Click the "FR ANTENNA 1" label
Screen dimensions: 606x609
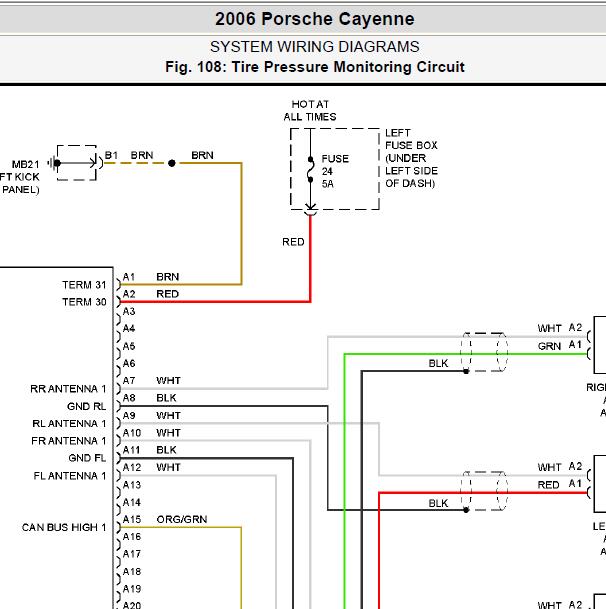click(x=68, y=441)
